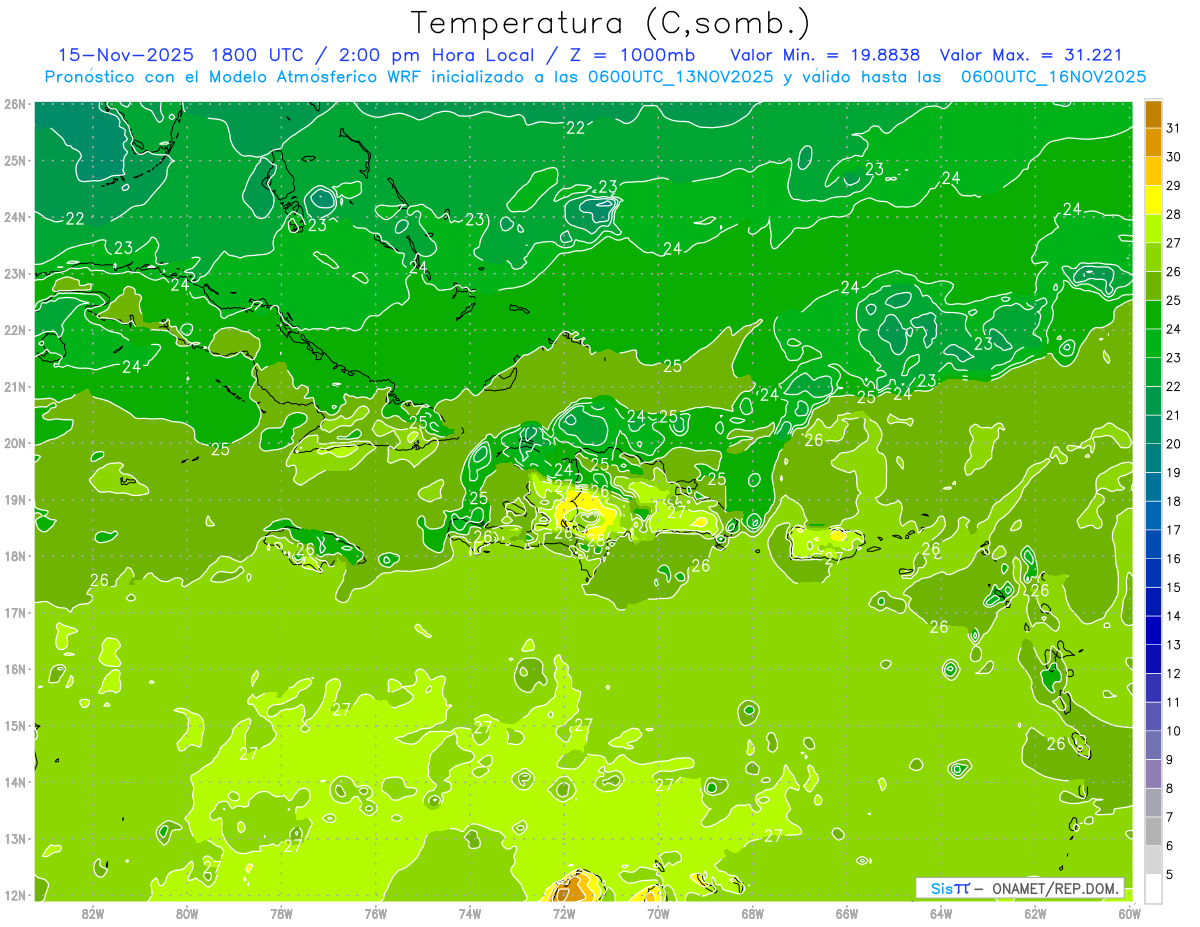Click the dark blue swatch between legend values 13 and 14
The image size is (1200, 927).
1153,629
